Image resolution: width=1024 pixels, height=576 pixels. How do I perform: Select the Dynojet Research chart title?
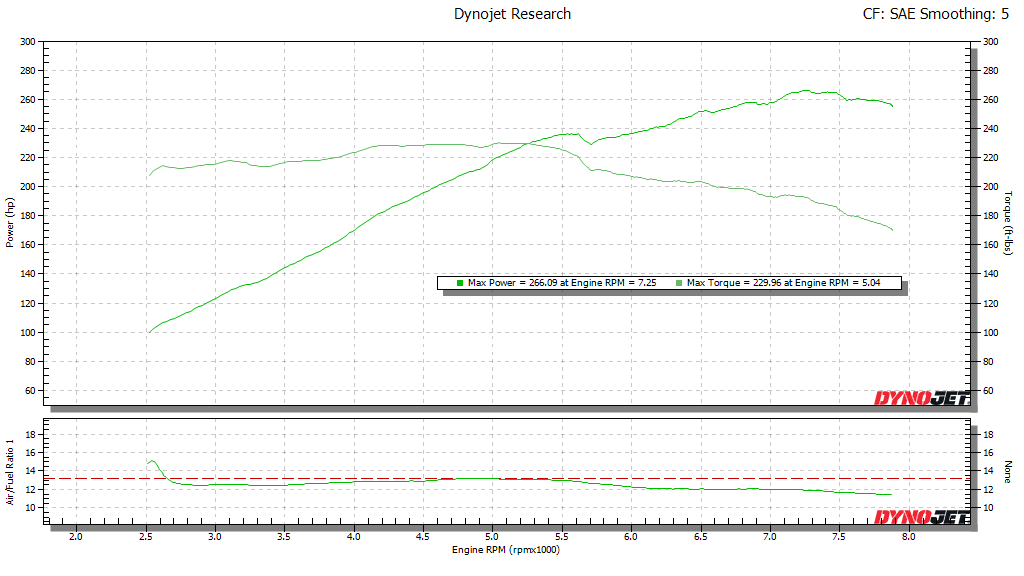pos(512,14)
